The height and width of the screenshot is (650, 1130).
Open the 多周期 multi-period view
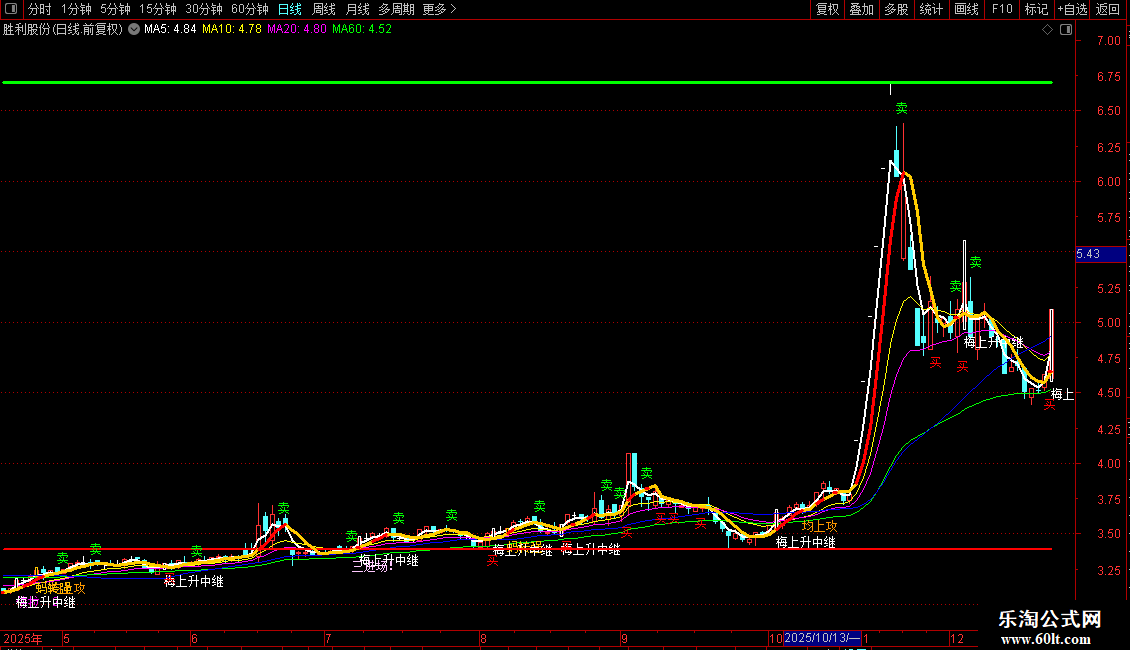point(396,9)
